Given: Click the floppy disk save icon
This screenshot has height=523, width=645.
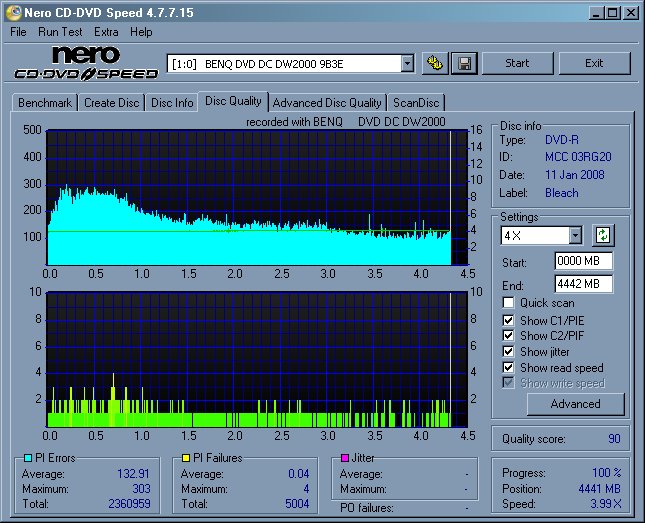Looking at the screenshot, I should click(464, 63).
